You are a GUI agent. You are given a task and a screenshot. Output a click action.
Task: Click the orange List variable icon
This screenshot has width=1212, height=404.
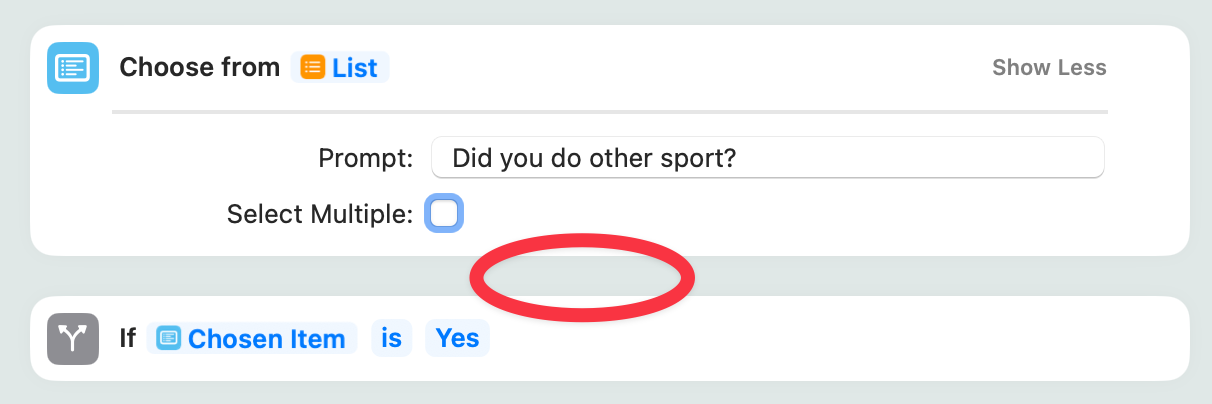pyautogui.click(x=313, y=68)
